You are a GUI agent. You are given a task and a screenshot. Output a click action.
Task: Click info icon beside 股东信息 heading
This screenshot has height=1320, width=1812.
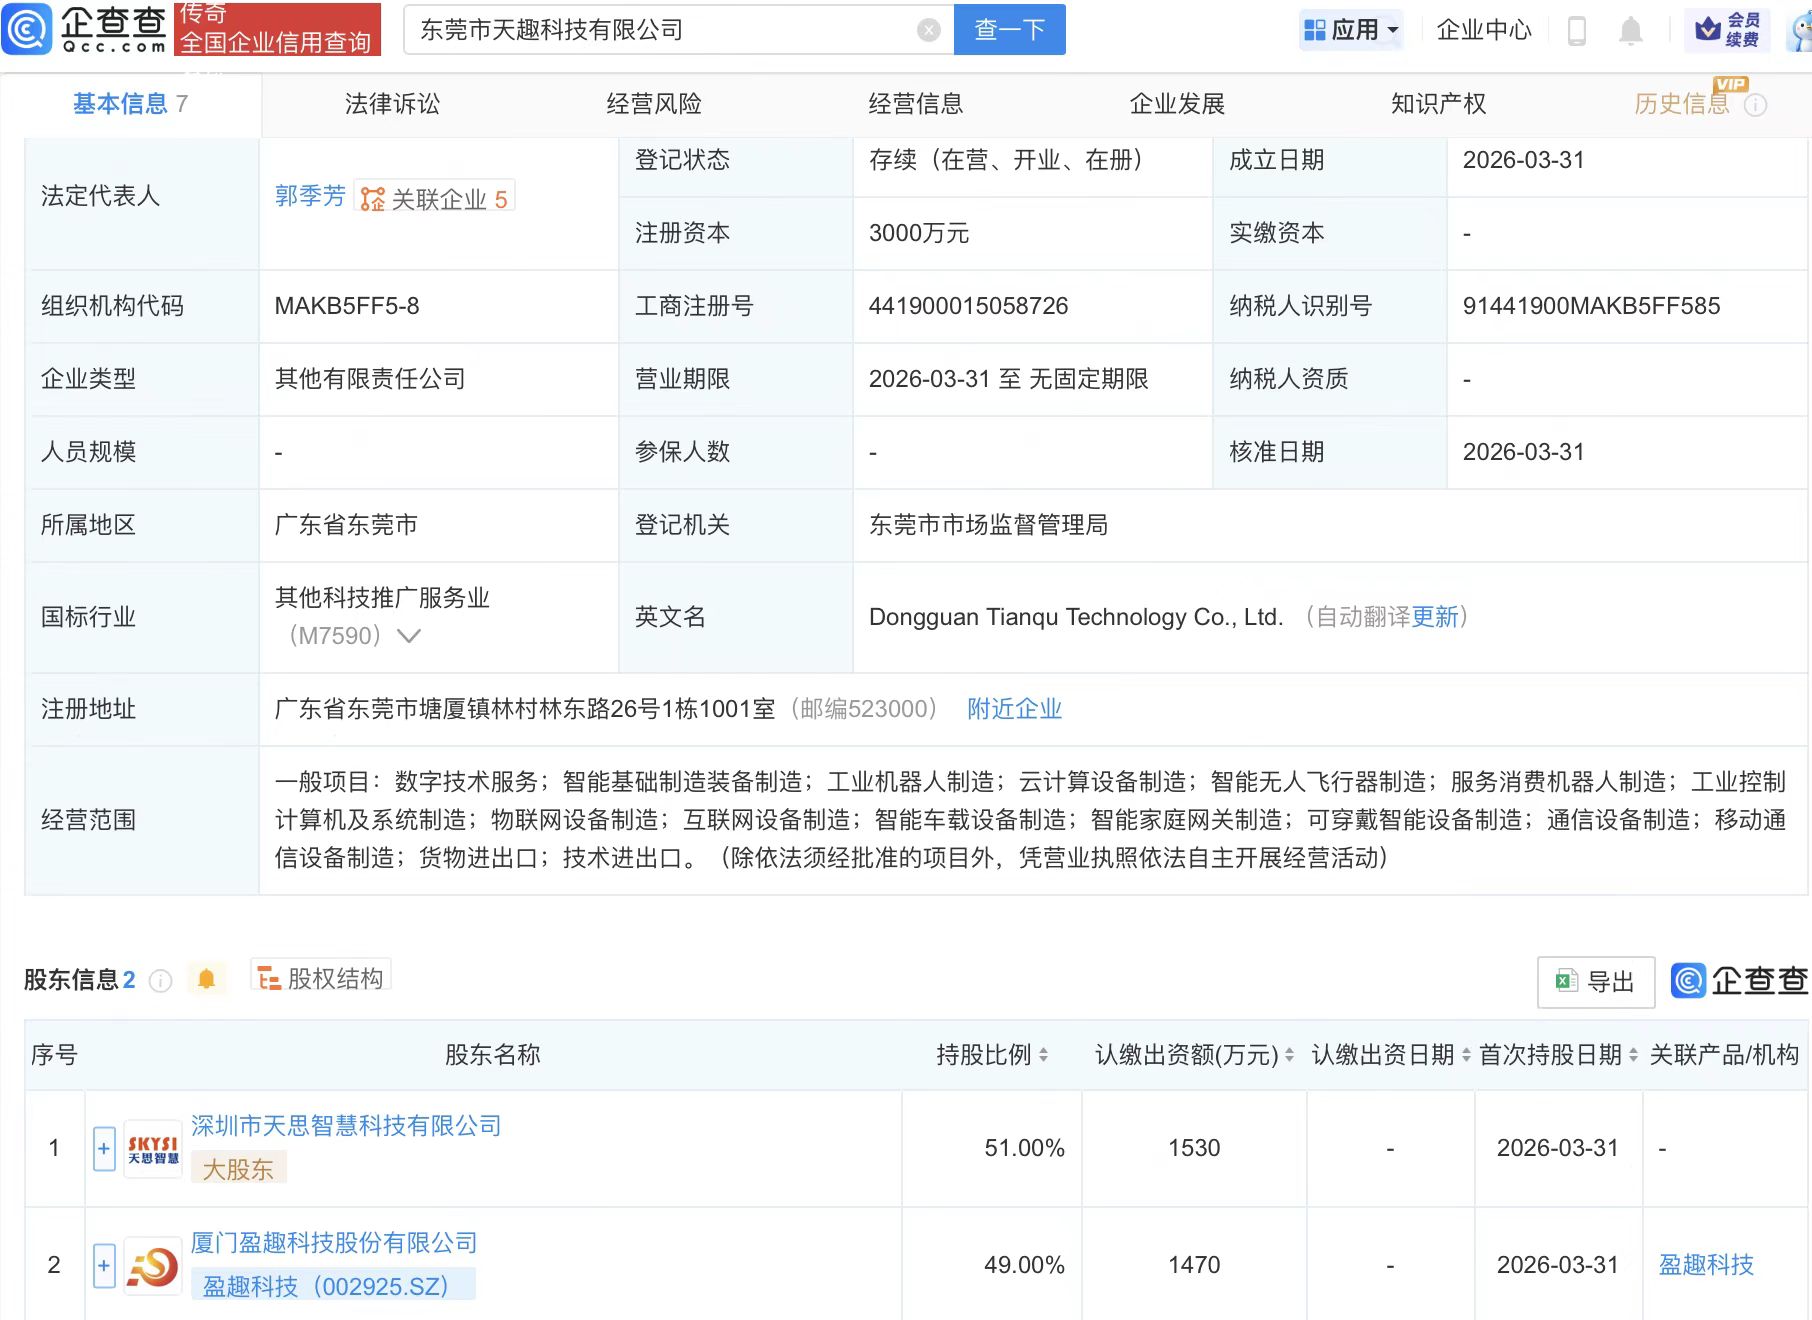tap(160, 981)
